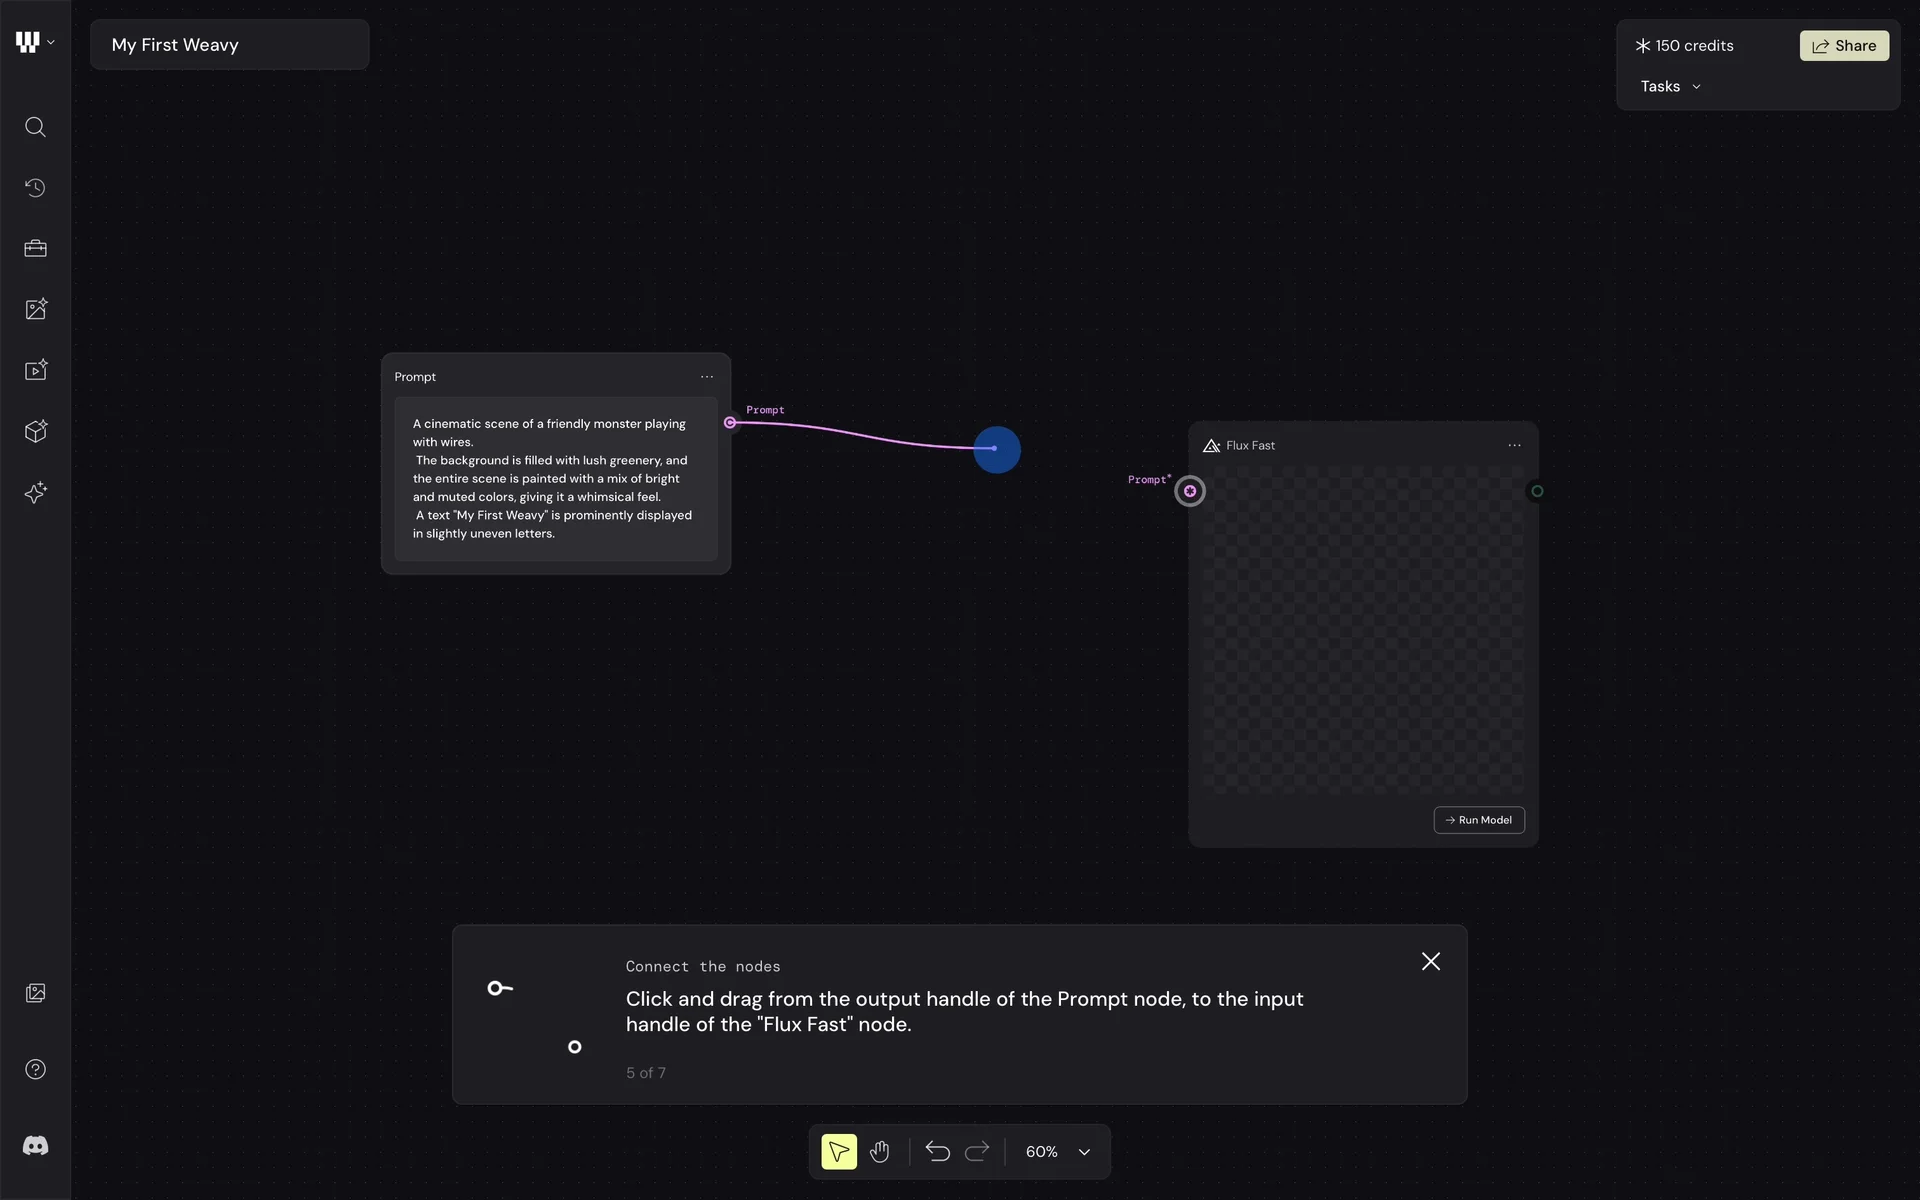Screen dimensions: 1920x1200
Task: Click the My First Weavy title field
Action: 229,45
